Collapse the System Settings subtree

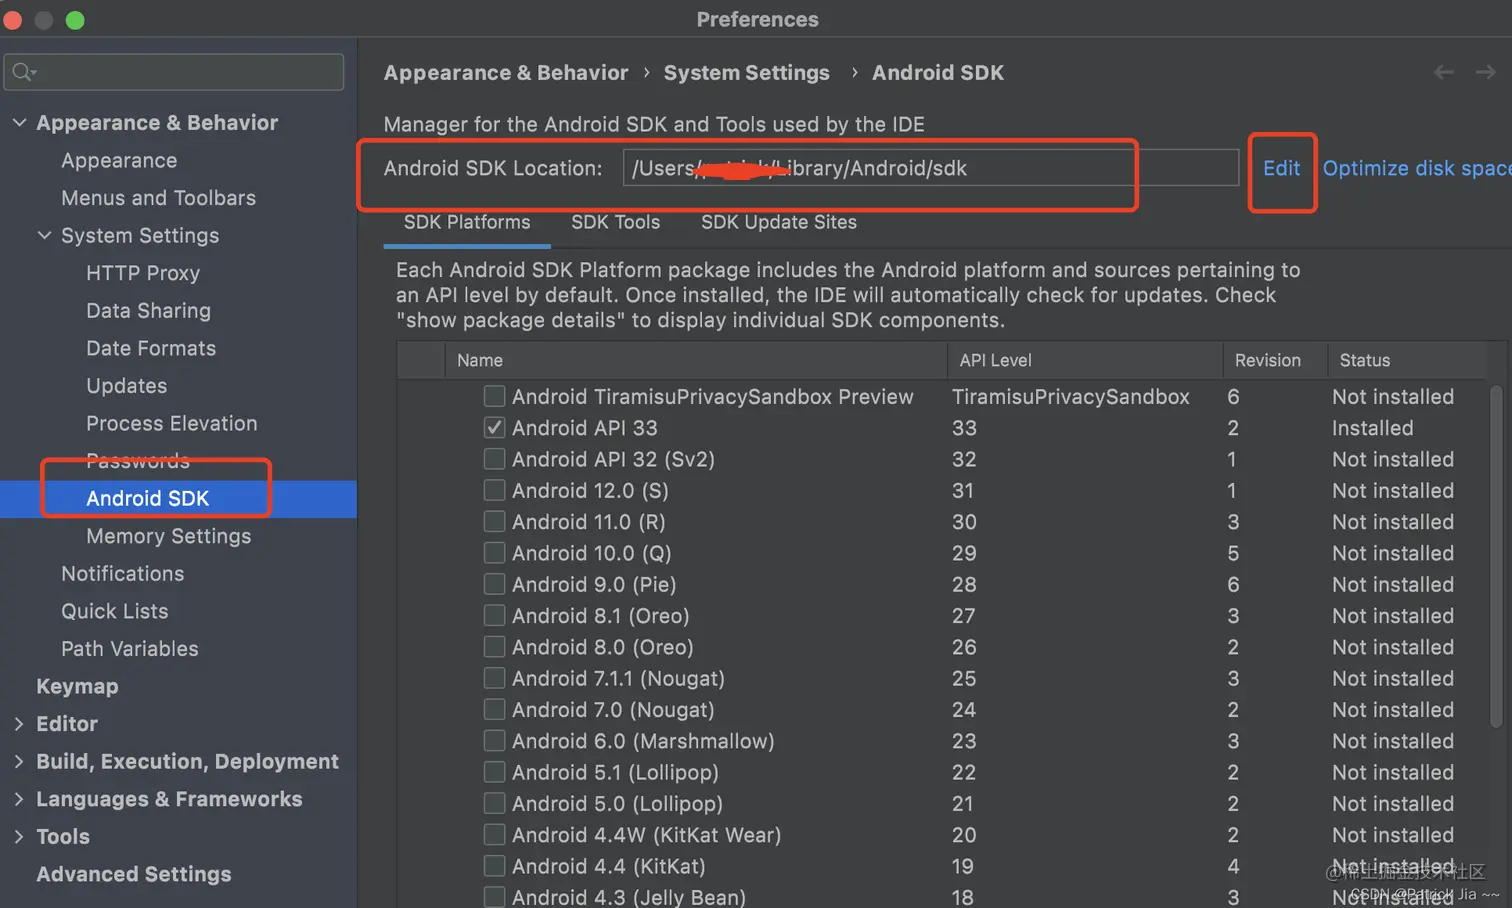(x=44, y=235)
